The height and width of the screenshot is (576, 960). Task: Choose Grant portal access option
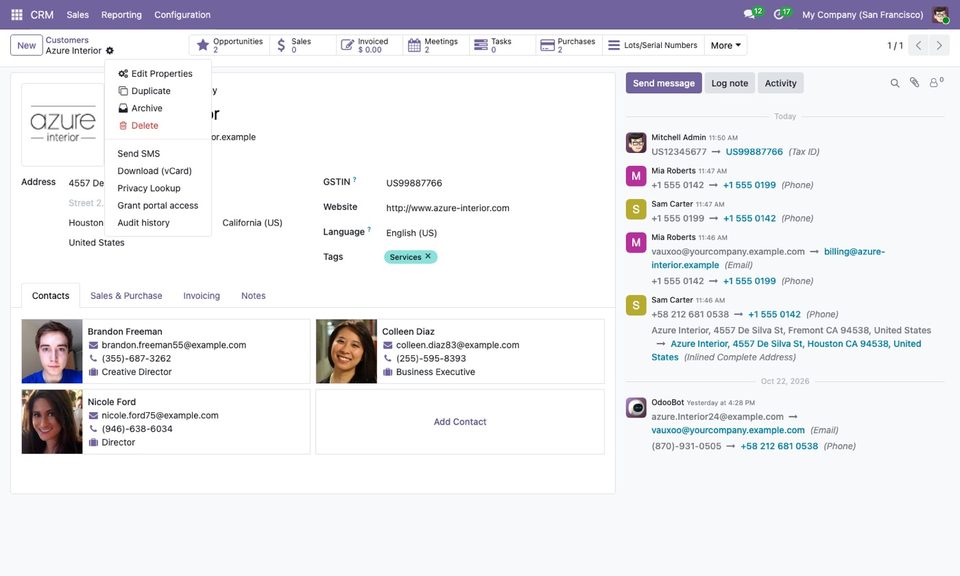pos(157,206)
